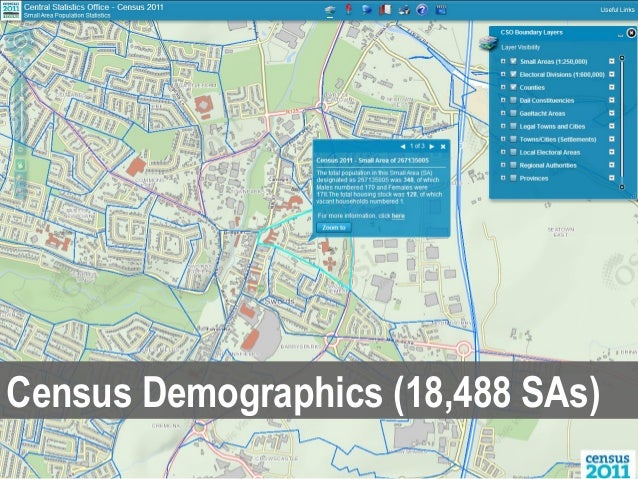The width and height of the screenshot is (638, 479).
Task: Enable the Local Electoral Areas layer
Action: [513, 152]
